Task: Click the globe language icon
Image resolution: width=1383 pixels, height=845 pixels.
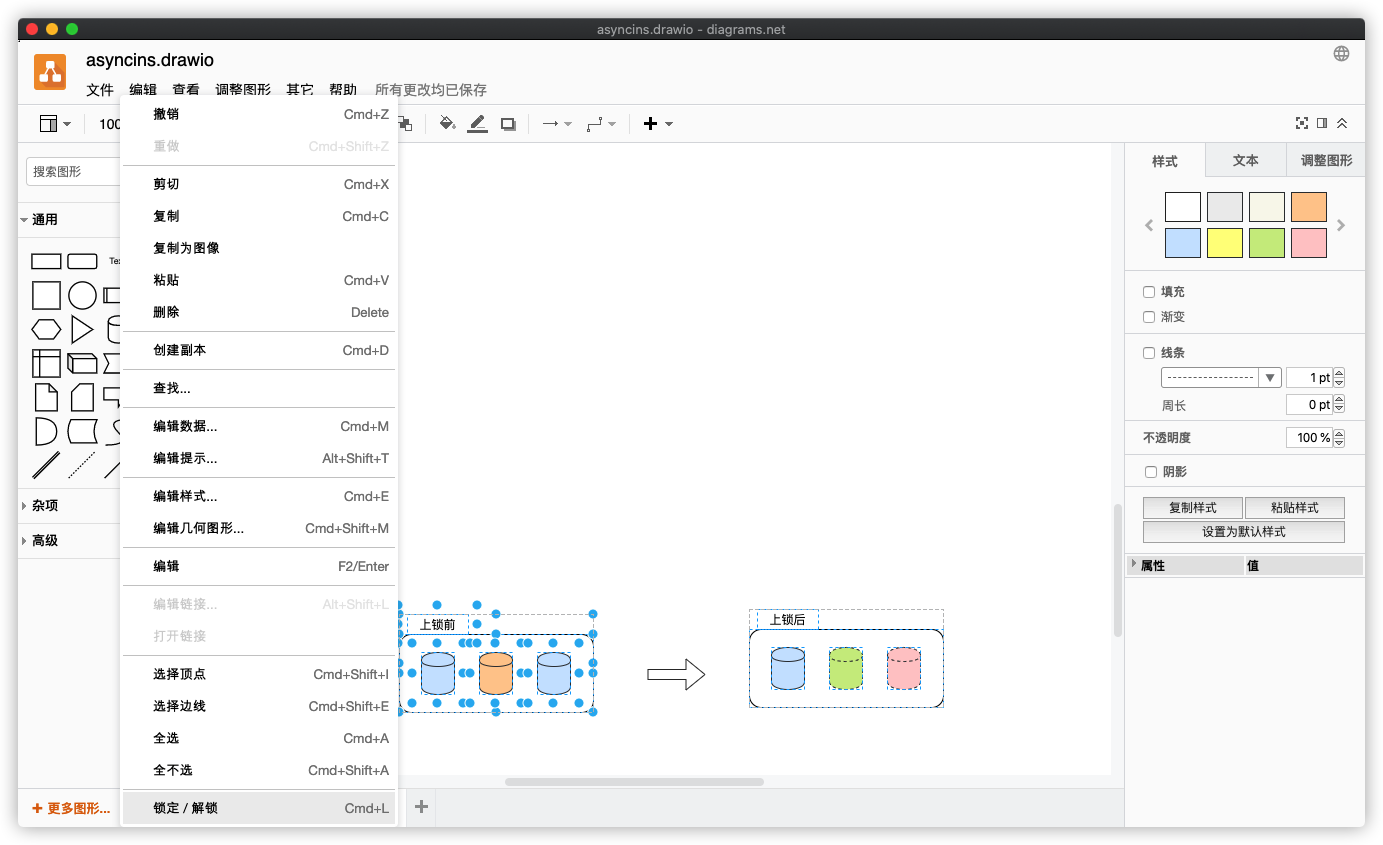Action: click(x=1341, y=54)
